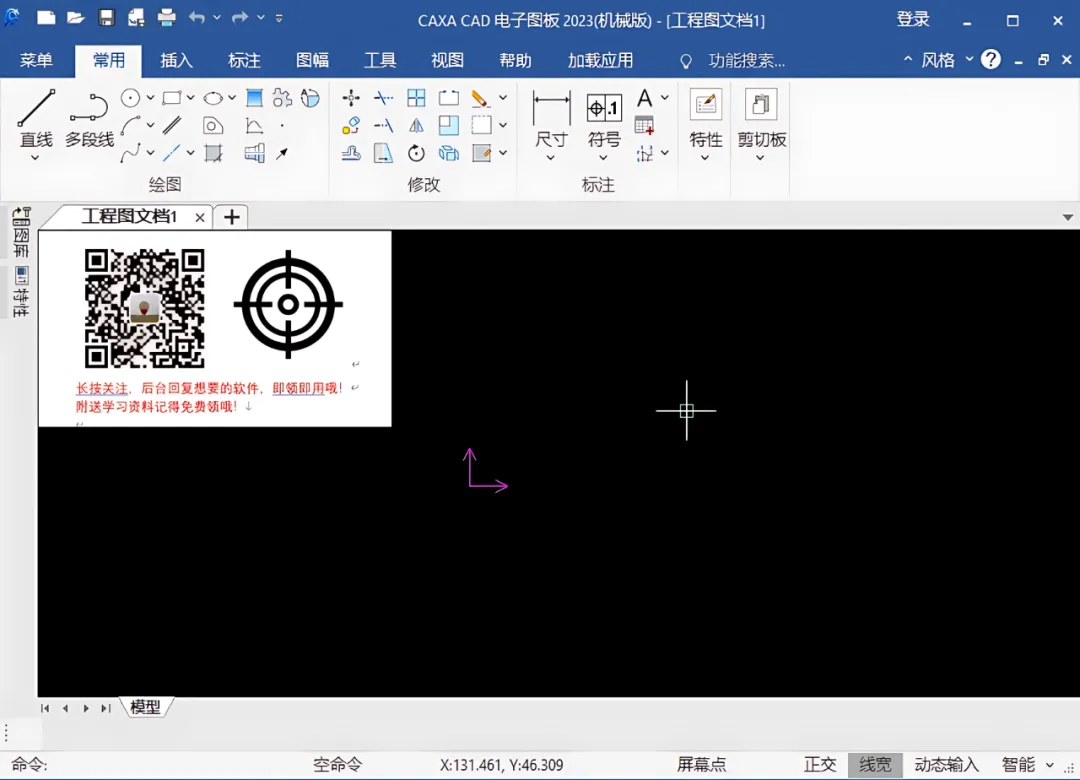The width and height of the screenshot is (1080, 780).
Task: Click the insert table icon with red plus
Action: pyautogui.click(x=644, y=125)
